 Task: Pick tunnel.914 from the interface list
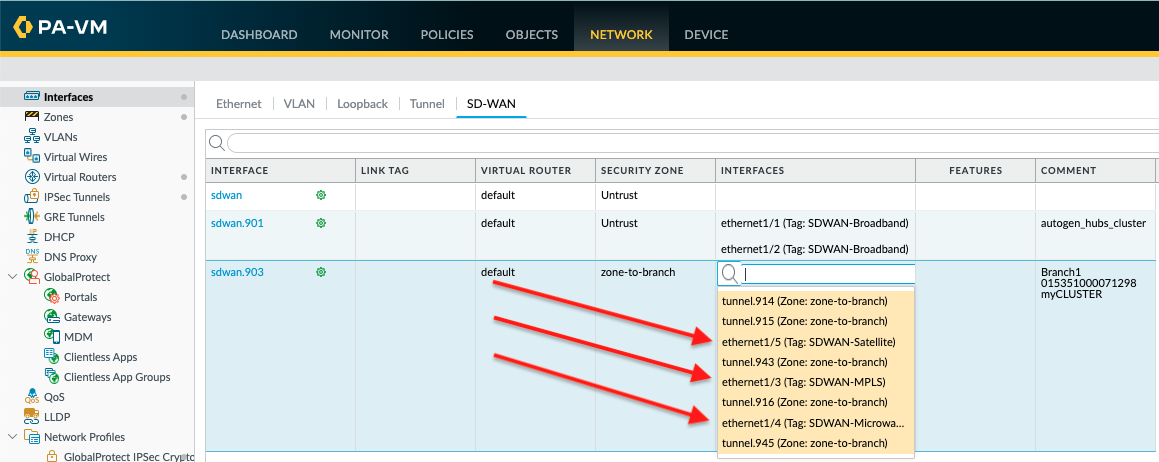[x=804, y=301]
